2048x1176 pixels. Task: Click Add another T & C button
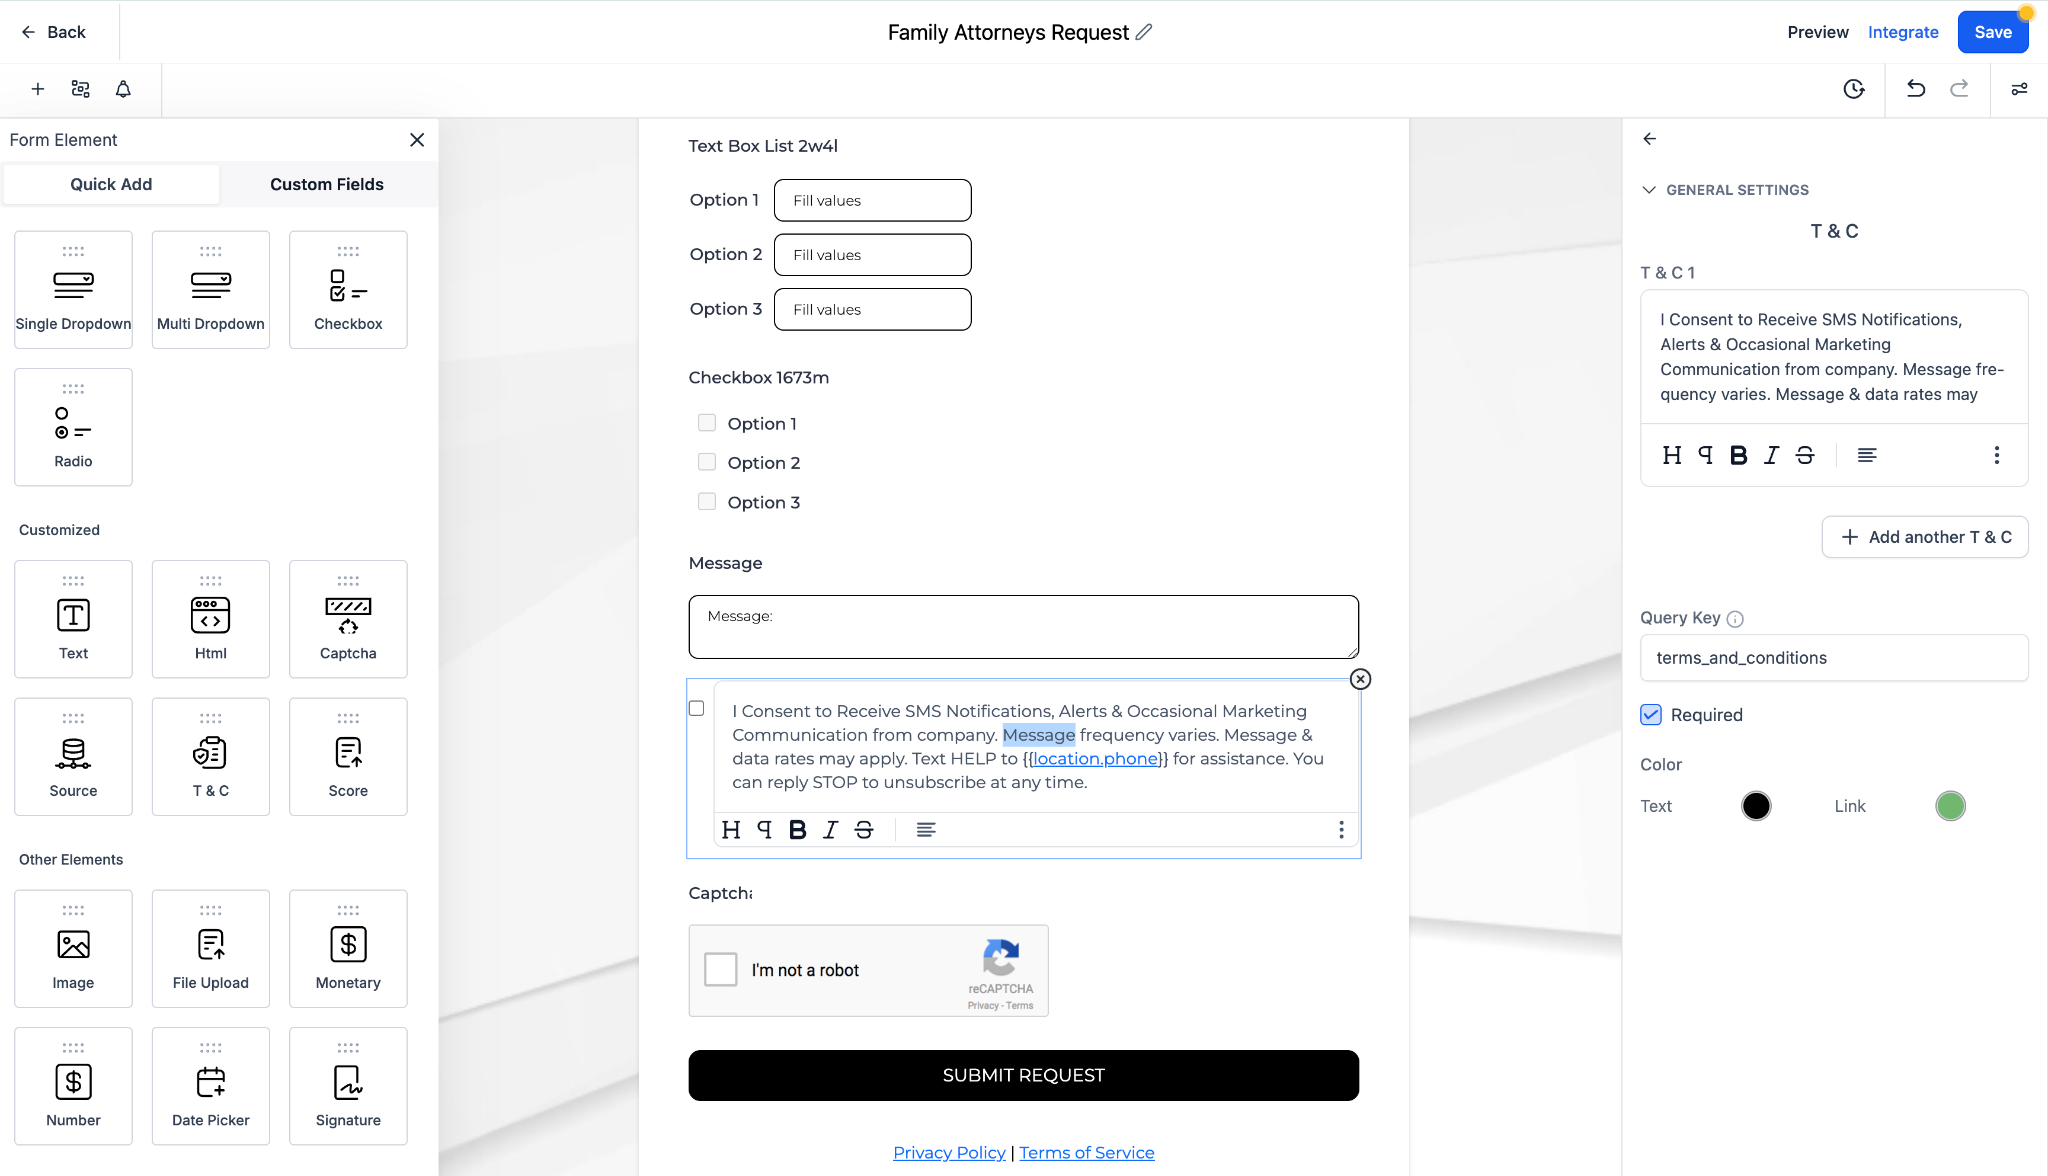coord(1924,537)
